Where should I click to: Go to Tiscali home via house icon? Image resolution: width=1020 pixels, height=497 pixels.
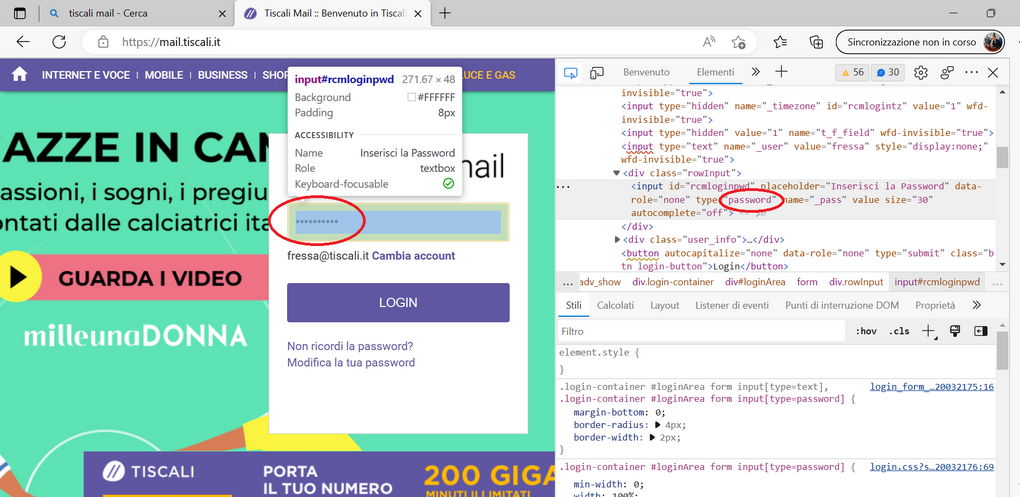tap(20, 75)
